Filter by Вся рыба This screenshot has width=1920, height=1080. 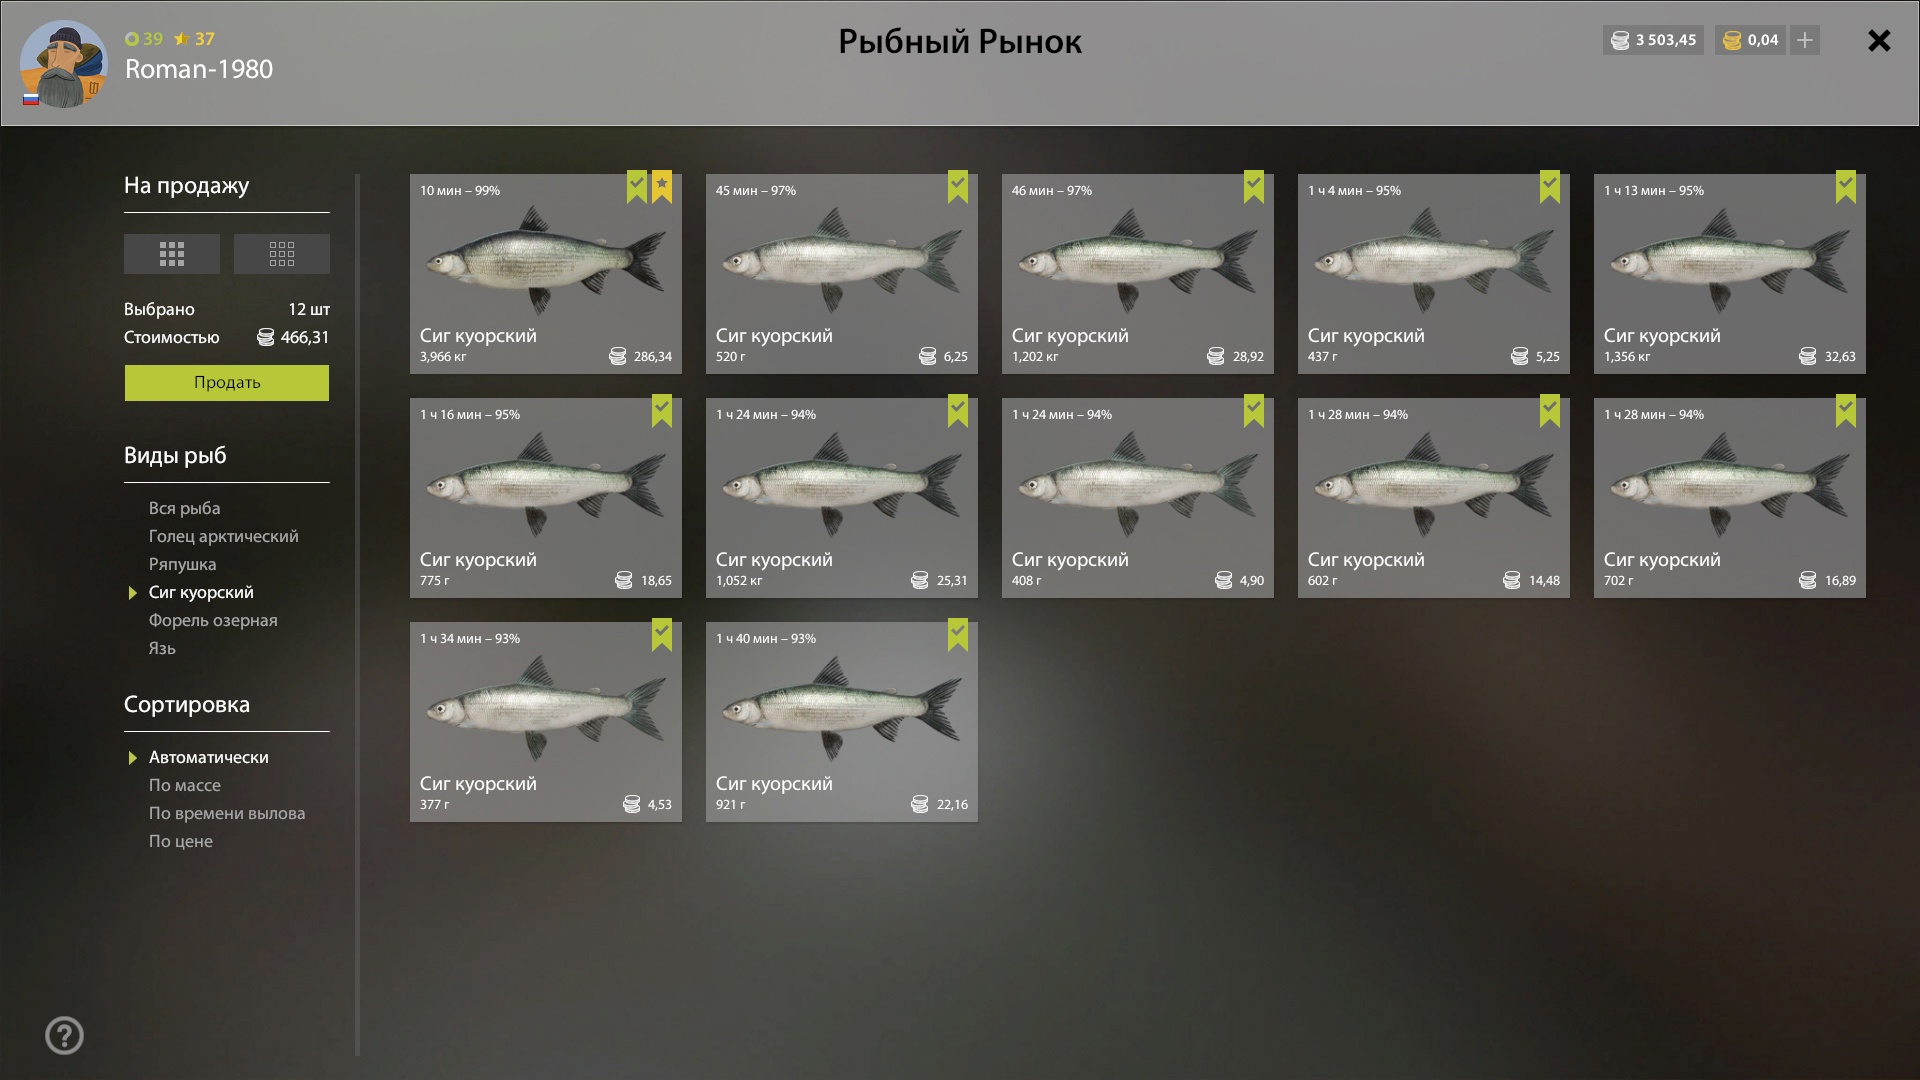point(185,508)
